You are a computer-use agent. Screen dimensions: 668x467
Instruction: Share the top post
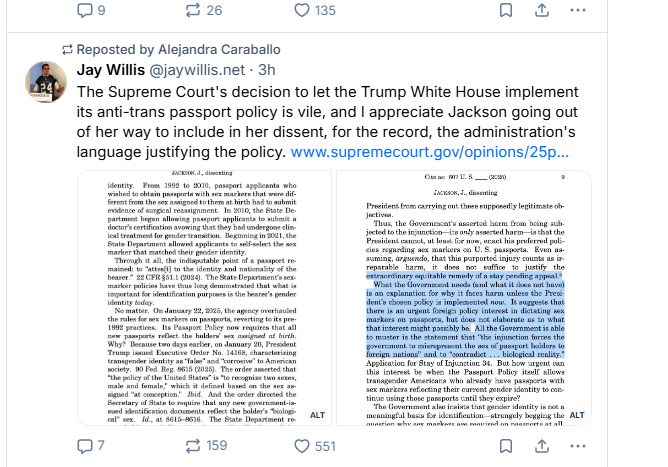point(542,10)
